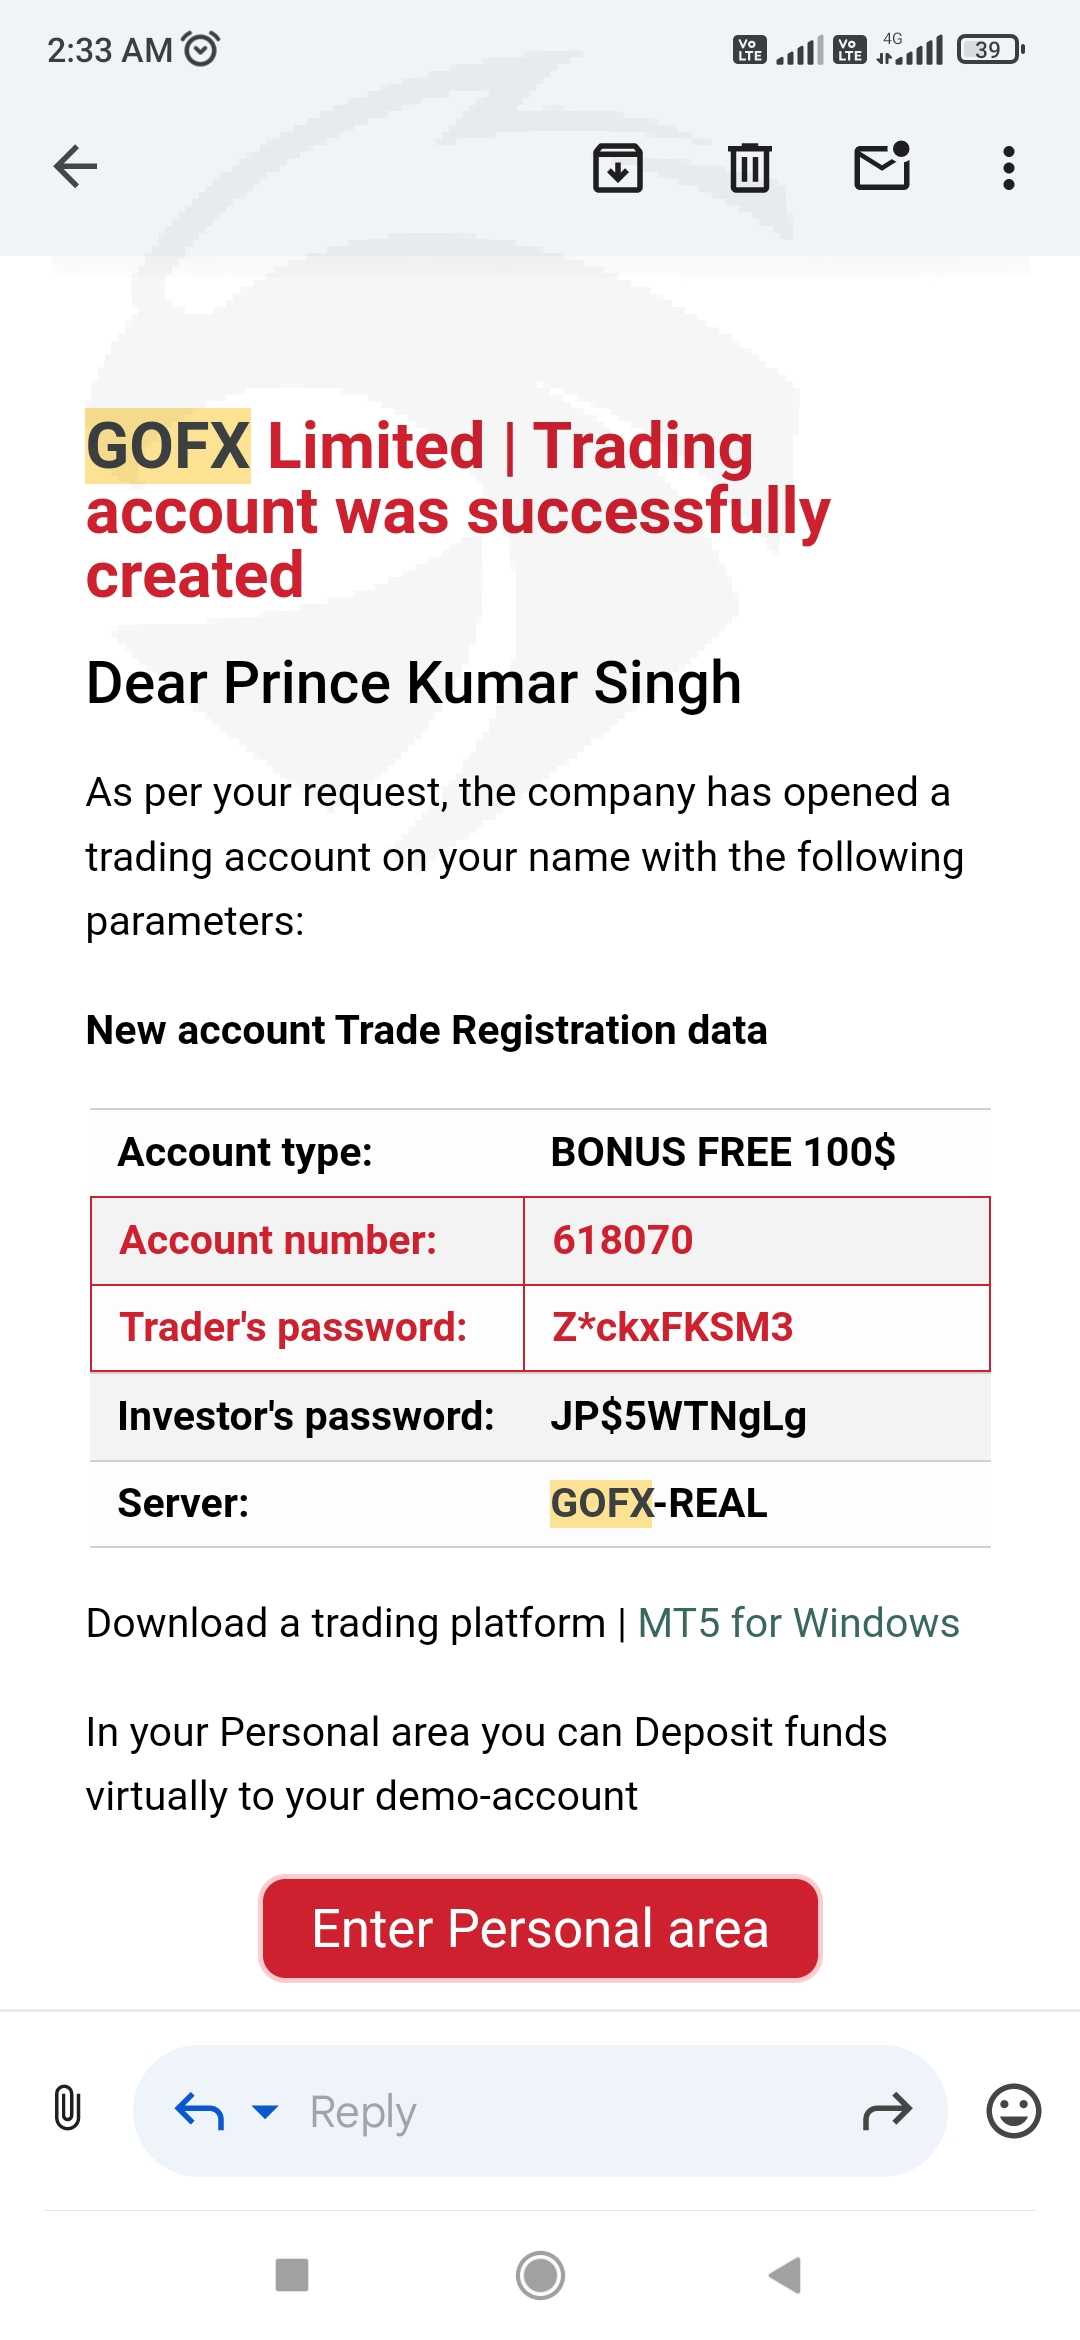The height and width of the screenshot is (2340, 1080).
Task: Archive this email
Action: coord(617,167)
